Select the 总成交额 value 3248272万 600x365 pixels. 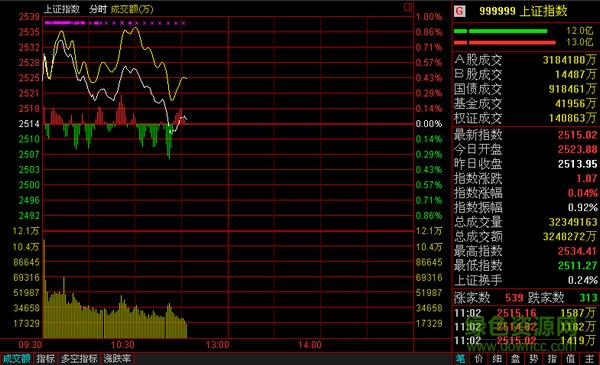[x=569, y=236]
